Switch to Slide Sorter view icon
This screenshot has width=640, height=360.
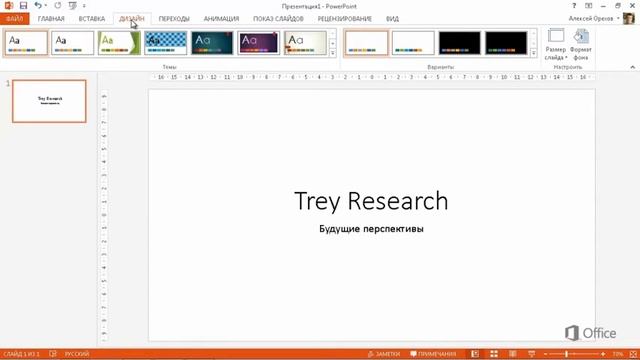click(x=494, y=354)
